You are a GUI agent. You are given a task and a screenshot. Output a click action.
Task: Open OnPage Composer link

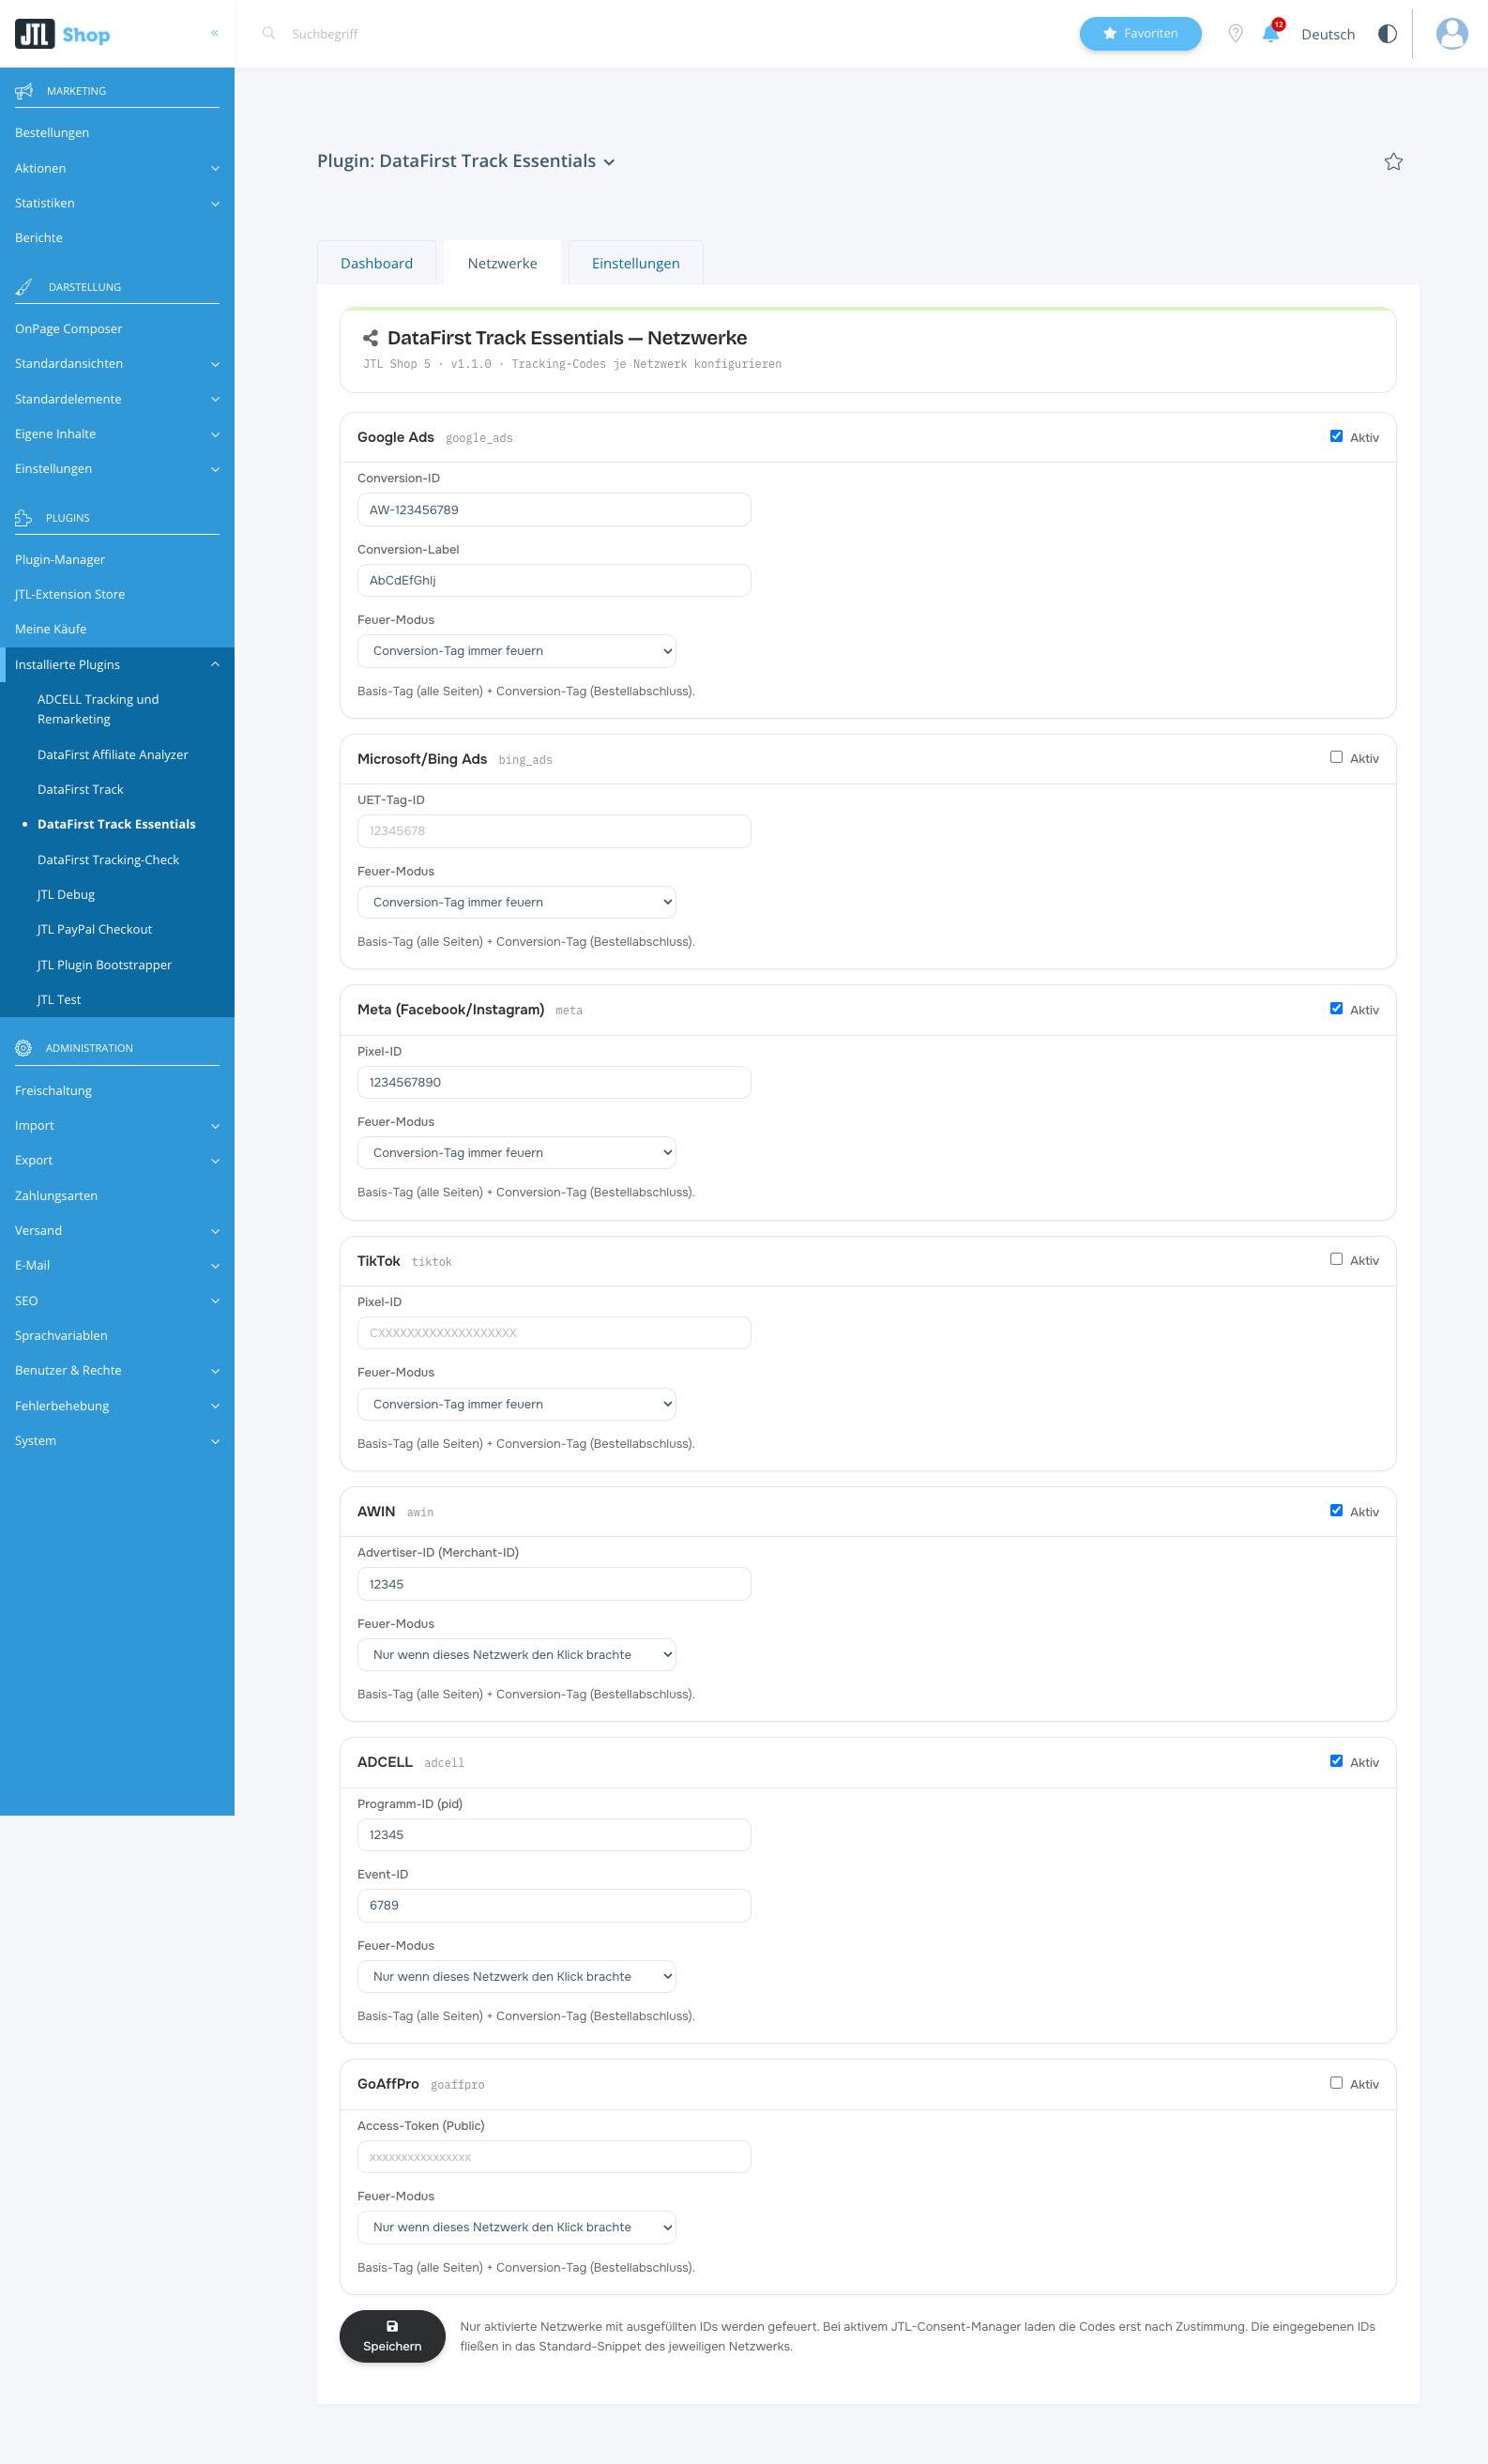[x=68, y=329]
